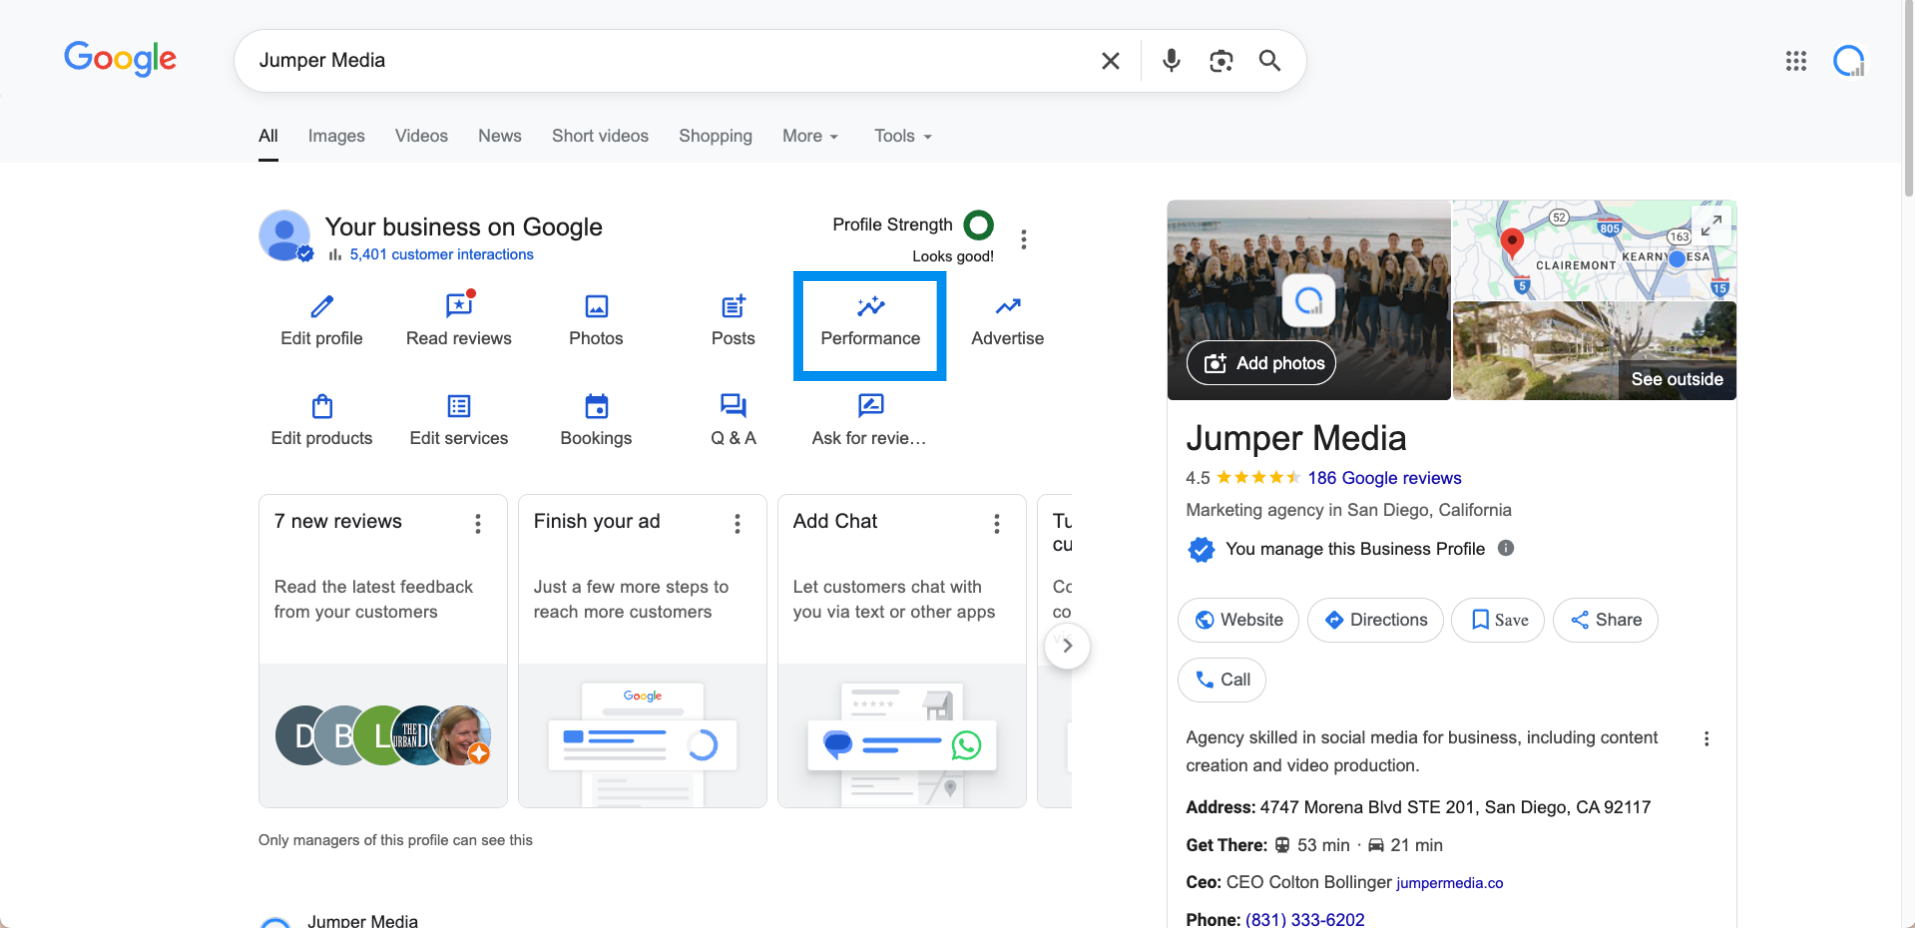This screenshot has width=1915, height=928.
Task: Open the Photos icon in business panel
Action: [x=596, y=307]
